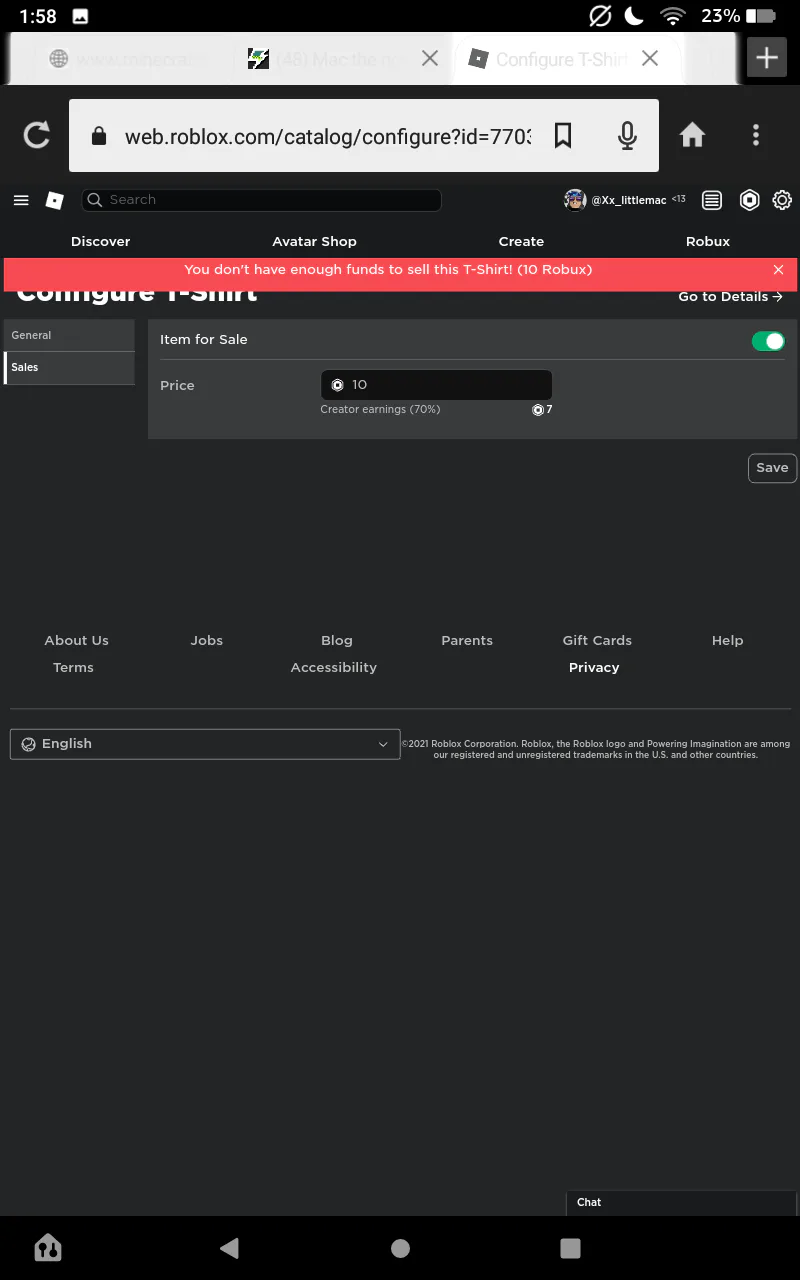
Task: Open the Accessibility footer link
Action: pyautogui.click(x=334, y=668)
